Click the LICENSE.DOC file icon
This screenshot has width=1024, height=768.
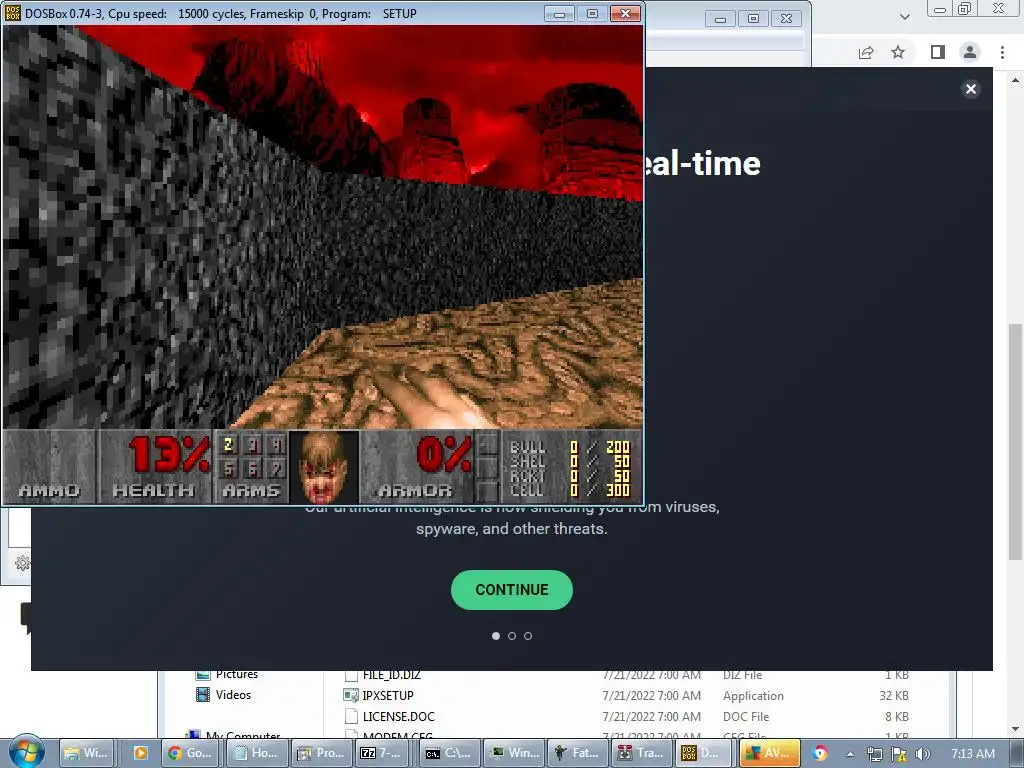pos(351,716)
